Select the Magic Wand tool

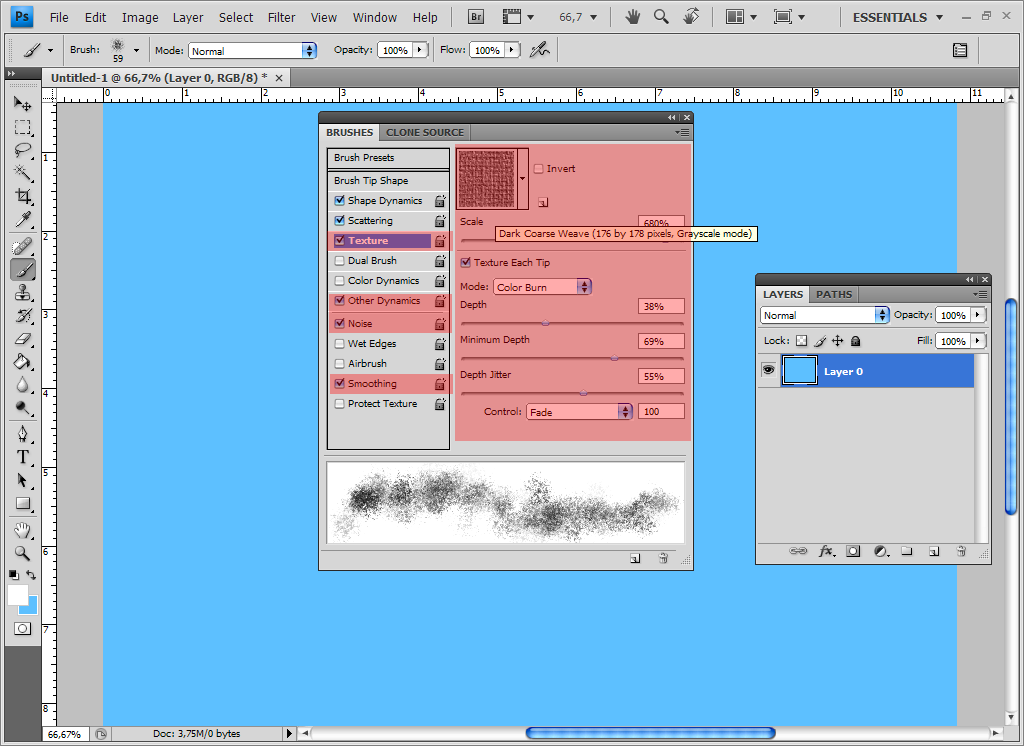coord(22,172)
